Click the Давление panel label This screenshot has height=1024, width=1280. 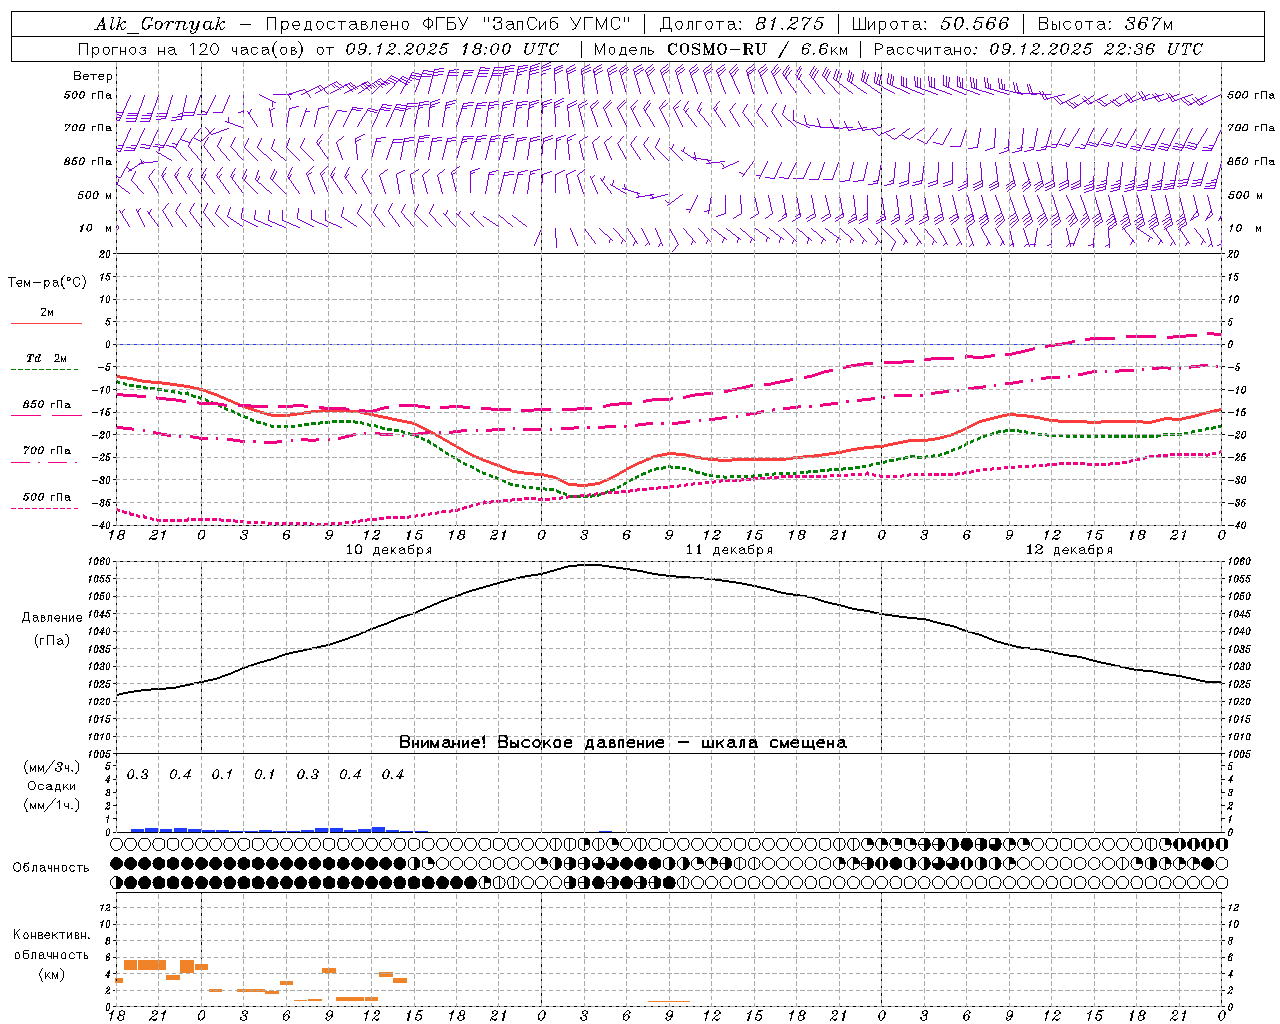[x=52, y=618]
